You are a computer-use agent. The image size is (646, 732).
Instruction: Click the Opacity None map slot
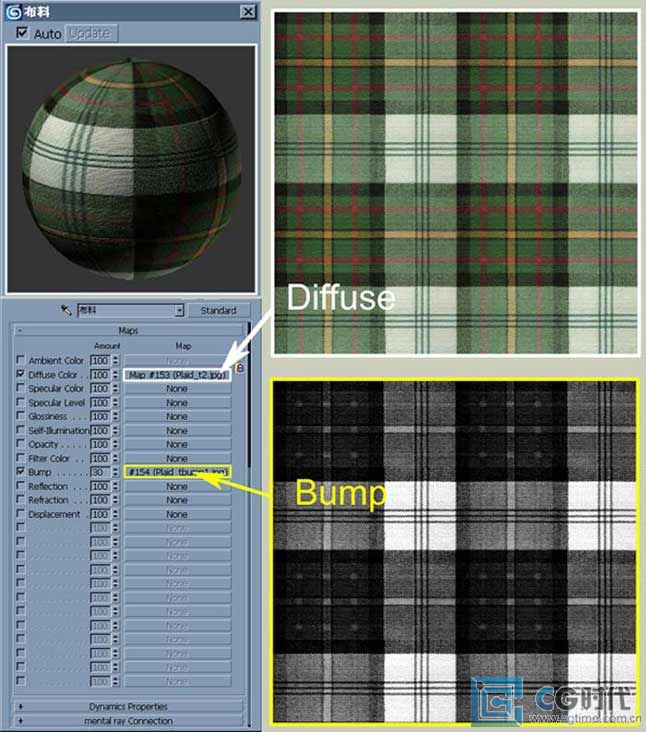177,444
